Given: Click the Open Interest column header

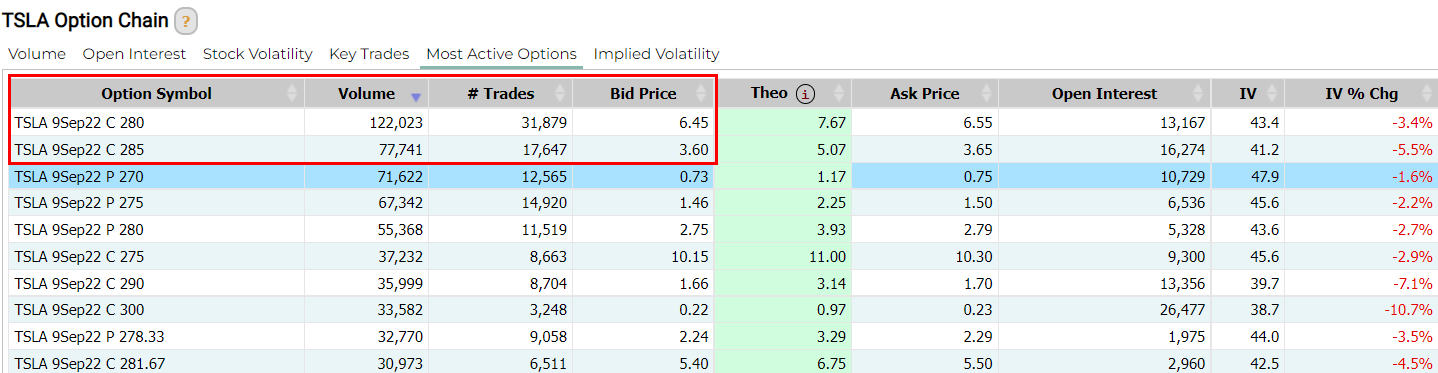Looking at the screenshot, I should point(1104,94).
